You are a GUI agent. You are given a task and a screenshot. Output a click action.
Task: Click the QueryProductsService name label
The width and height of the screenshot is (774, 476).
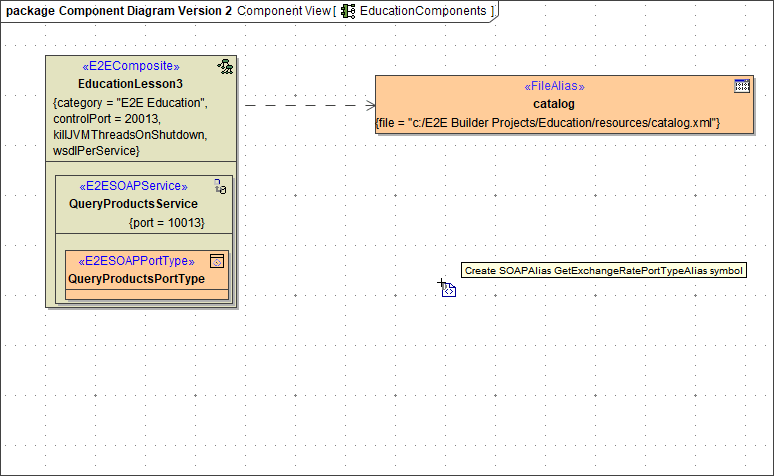(133, 204)
